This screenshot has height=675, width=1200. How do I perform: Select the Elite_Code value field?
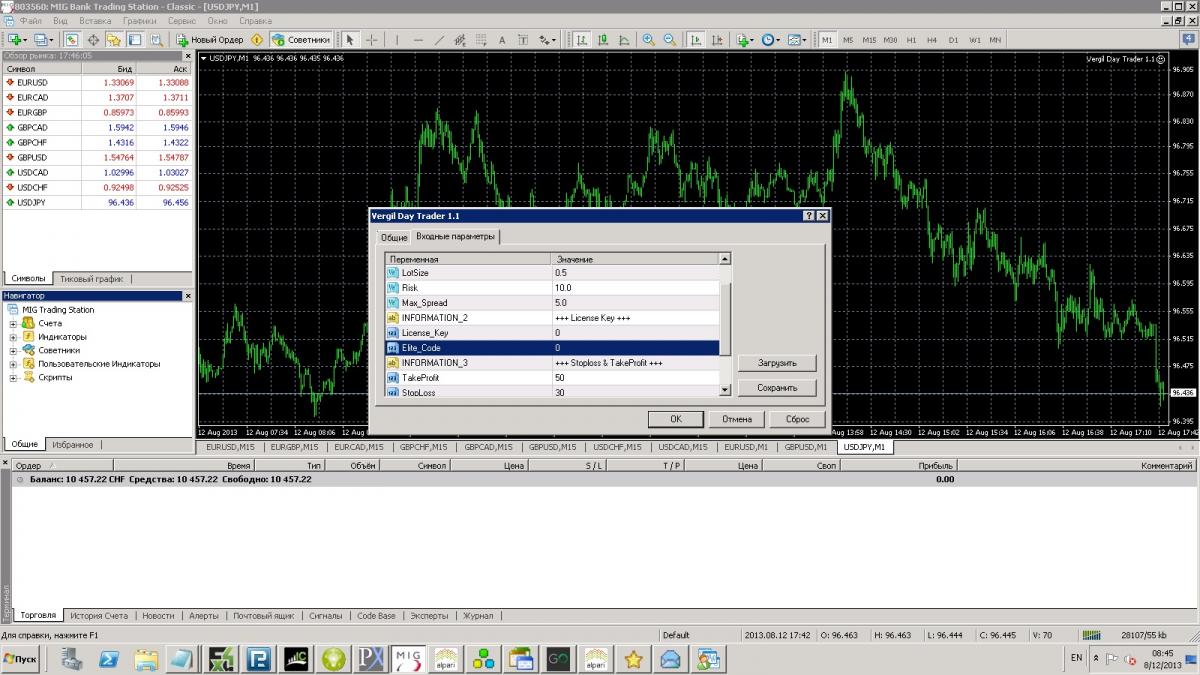click(x=635, y=348)
